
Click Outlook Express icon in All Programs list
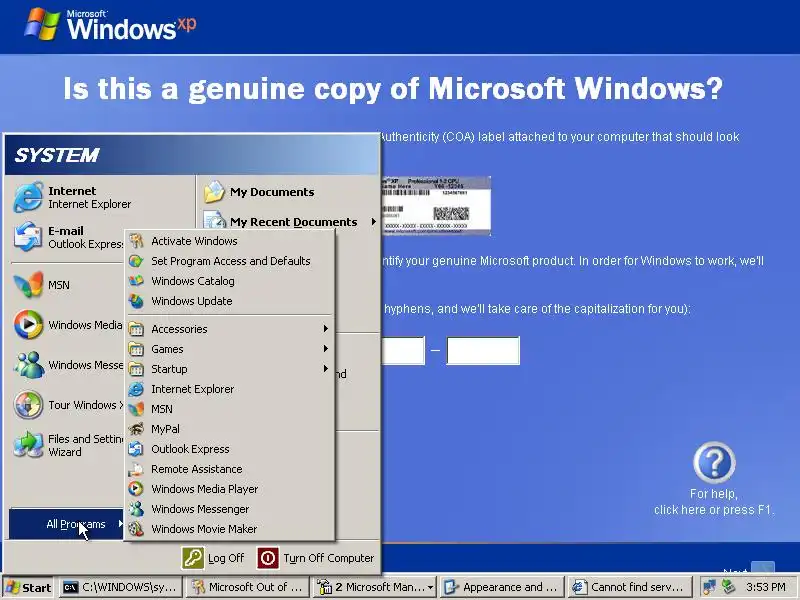[136, 449]
